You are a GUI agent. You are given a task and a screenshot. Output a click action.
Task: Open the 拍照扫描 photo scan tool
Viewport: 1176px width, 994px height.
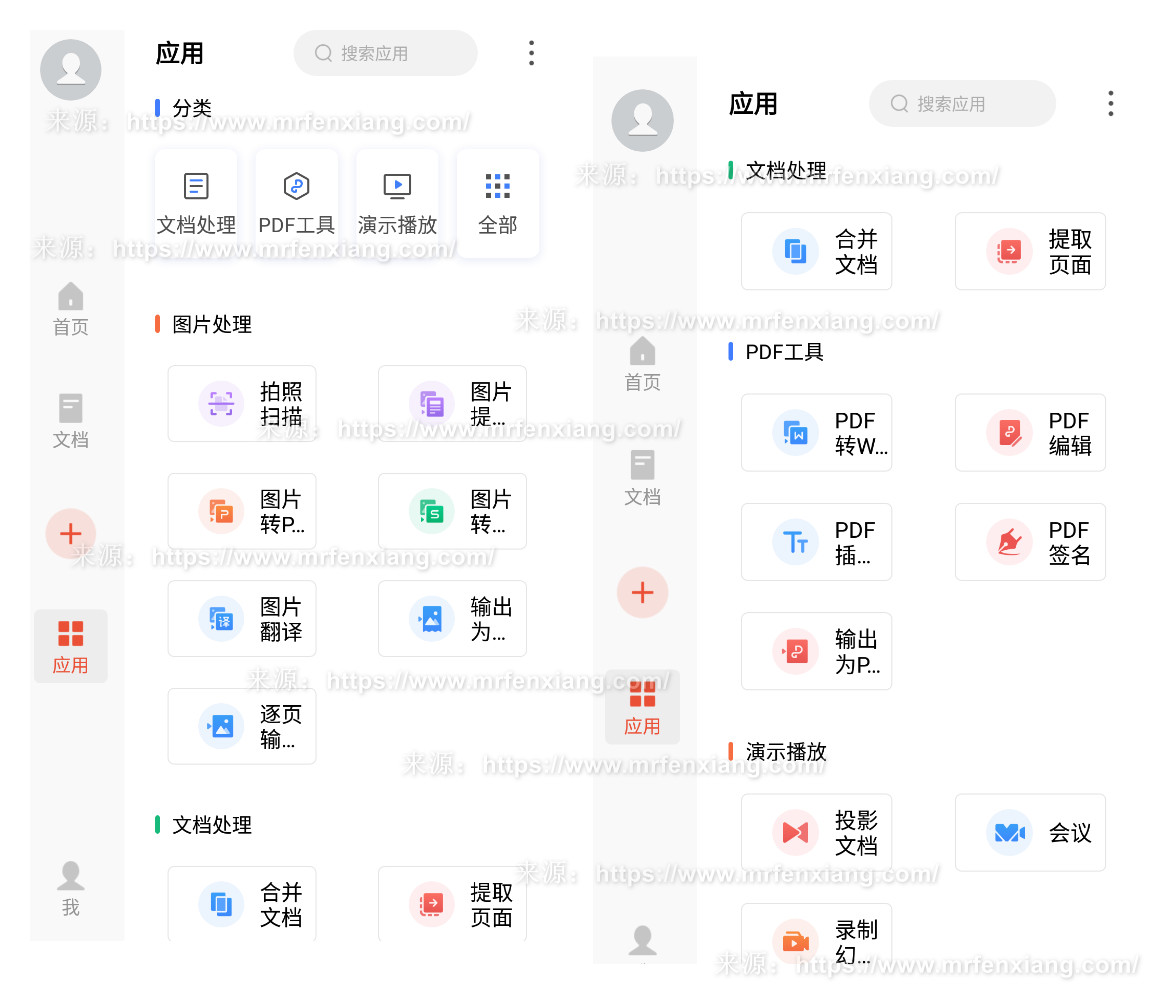click(x=242, y=404)
